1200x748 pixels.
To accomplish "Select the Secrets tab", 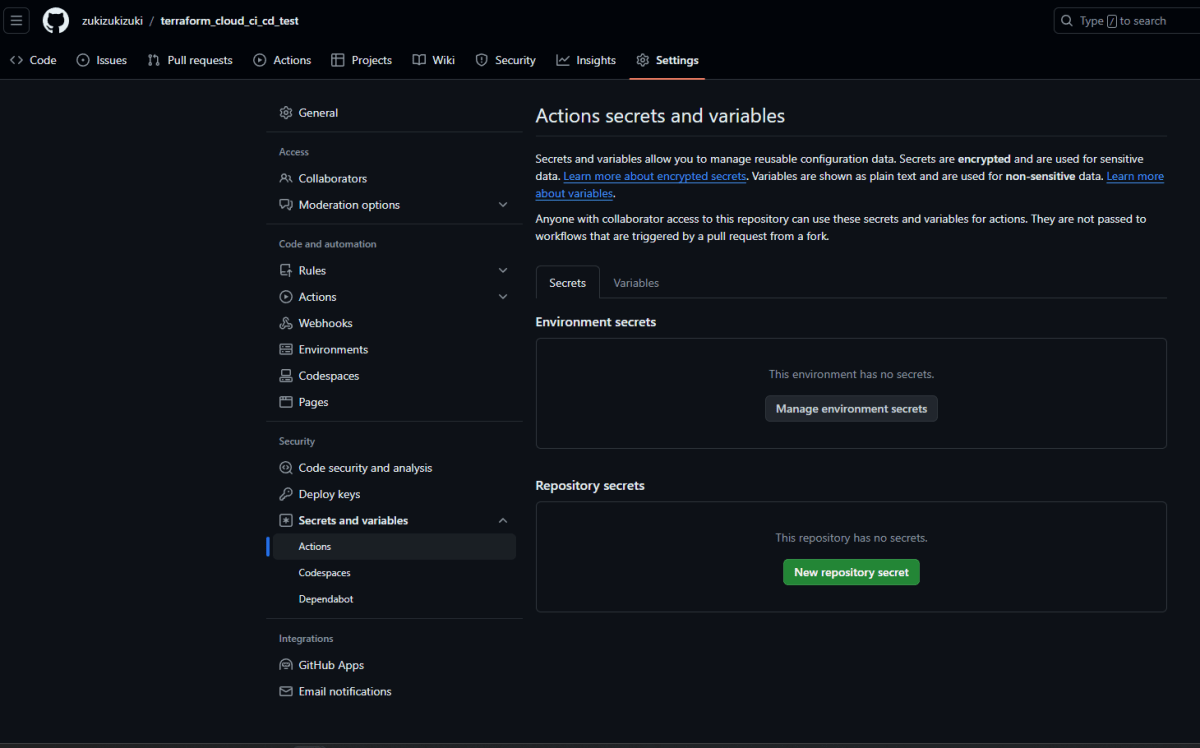I will pos(567,283).
